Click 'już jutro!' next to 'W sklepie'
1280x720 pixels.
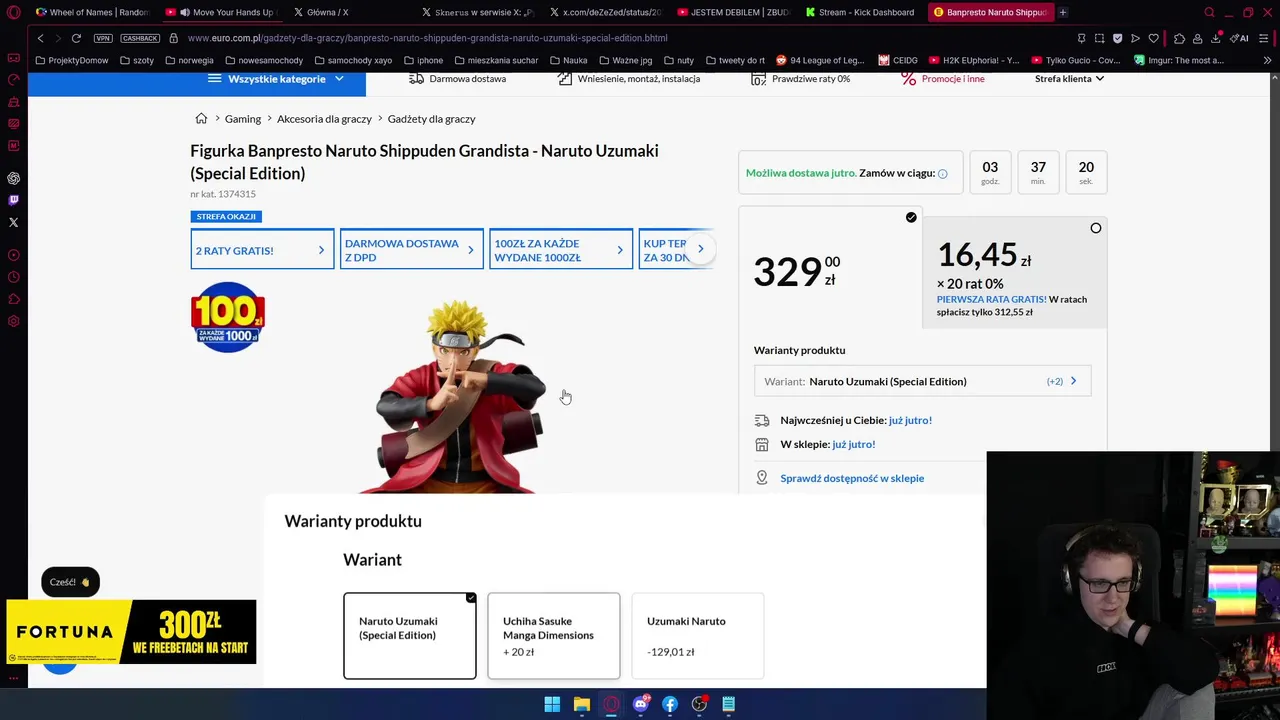pyautogui.click(x=853, y=444)
